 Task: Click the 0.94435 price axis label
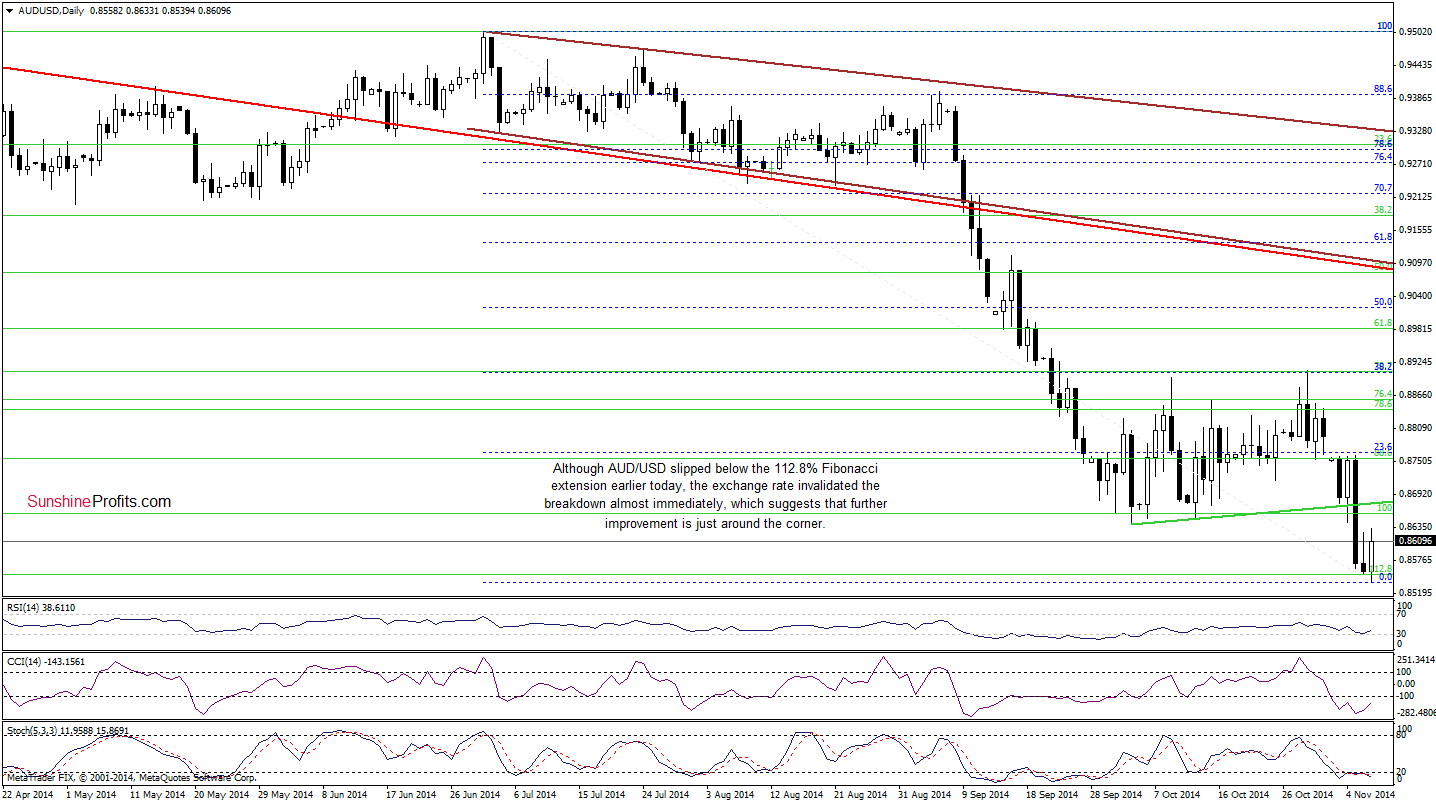tap(1414, 65)
